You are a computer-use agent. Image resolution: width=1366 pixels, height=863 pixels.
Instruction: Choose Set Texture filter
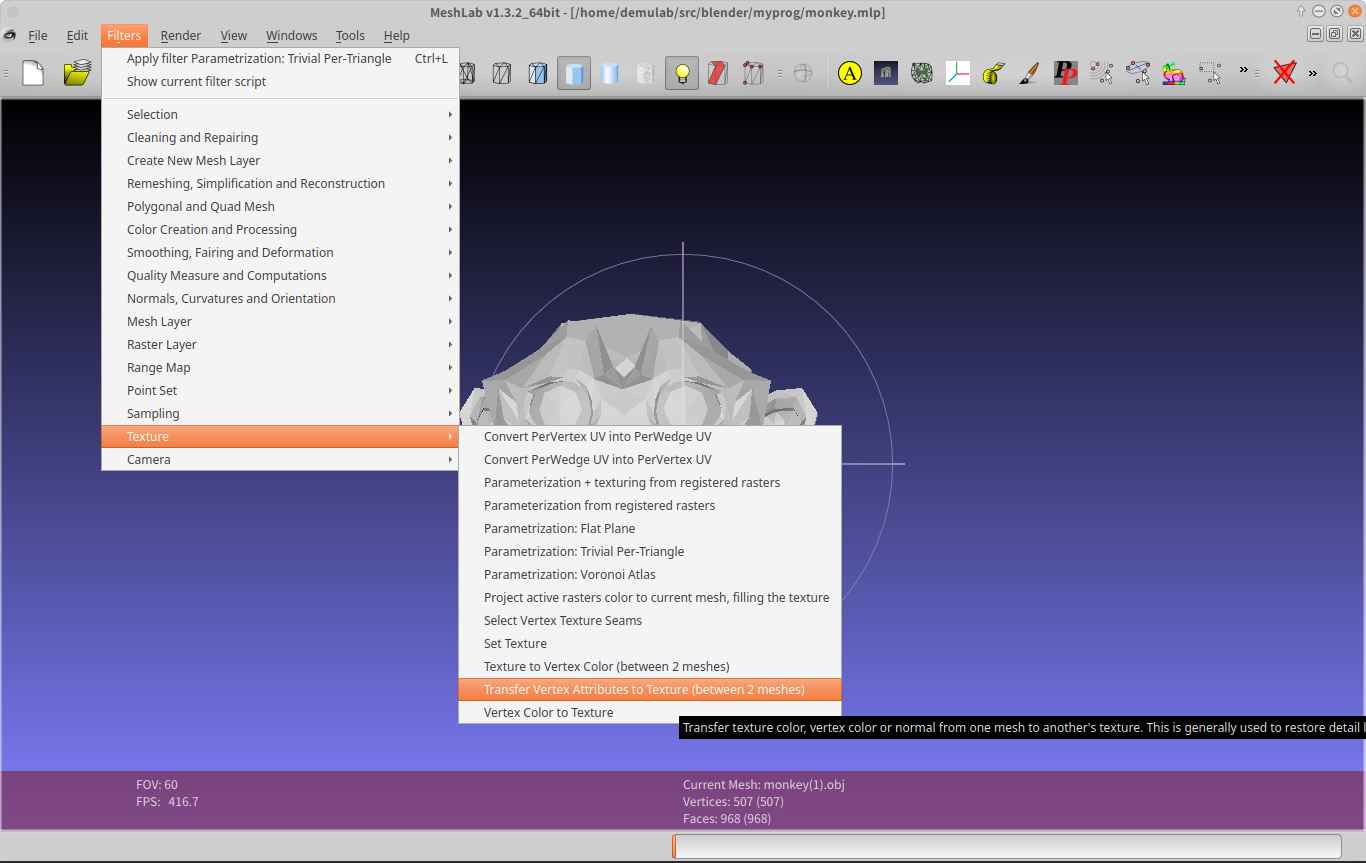click(650, 643)
